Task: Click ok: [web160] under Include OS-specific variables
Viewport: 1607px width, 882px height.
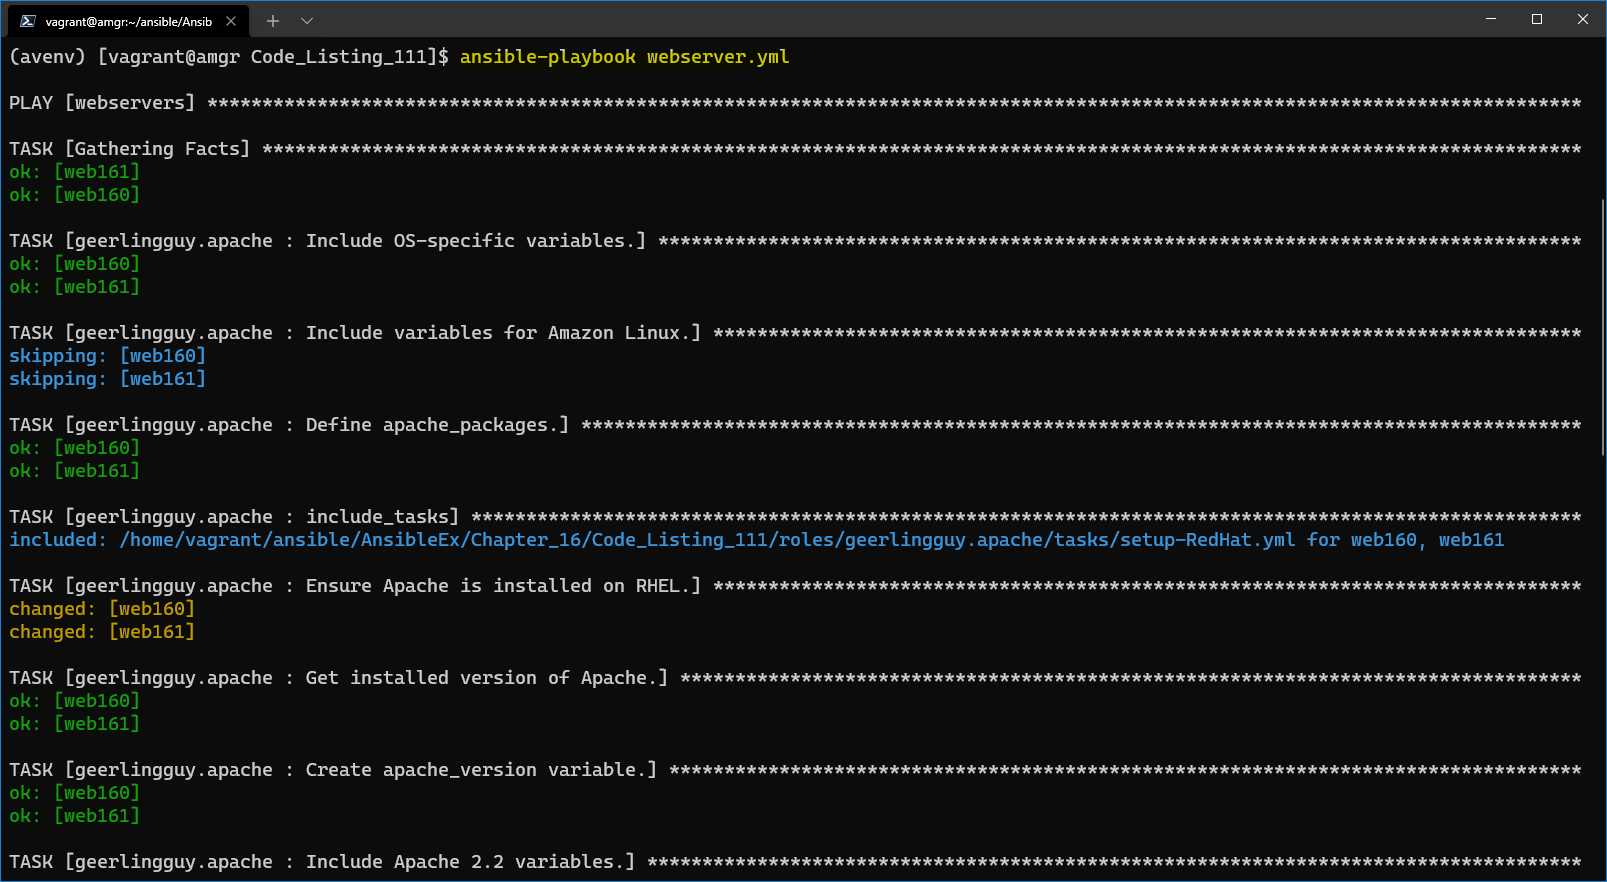Action: click(75, 264)
